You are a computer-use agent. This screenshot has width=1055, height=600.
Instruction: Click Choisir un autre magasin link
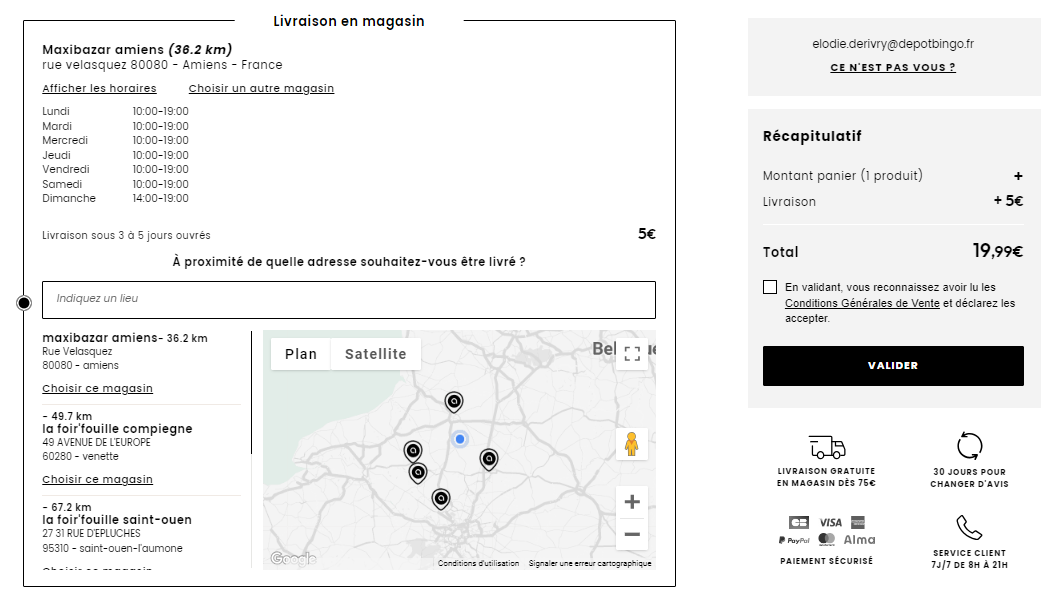(x=261, y=88)
